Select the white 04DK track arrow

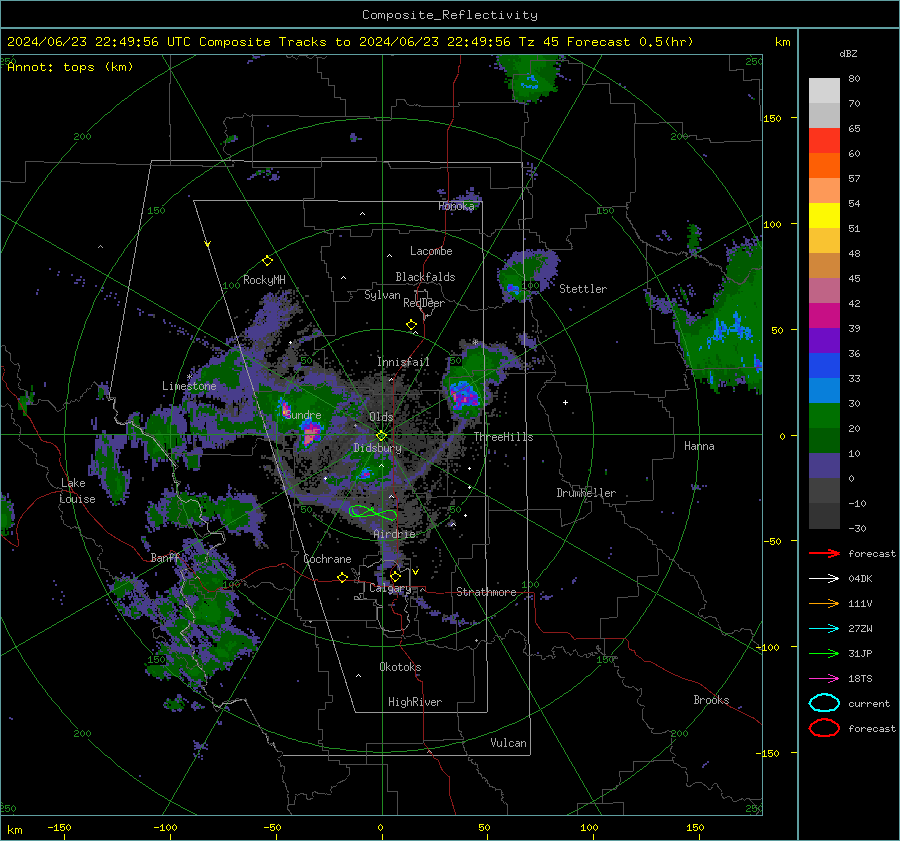pyautogui.click(x=824, y=579)
